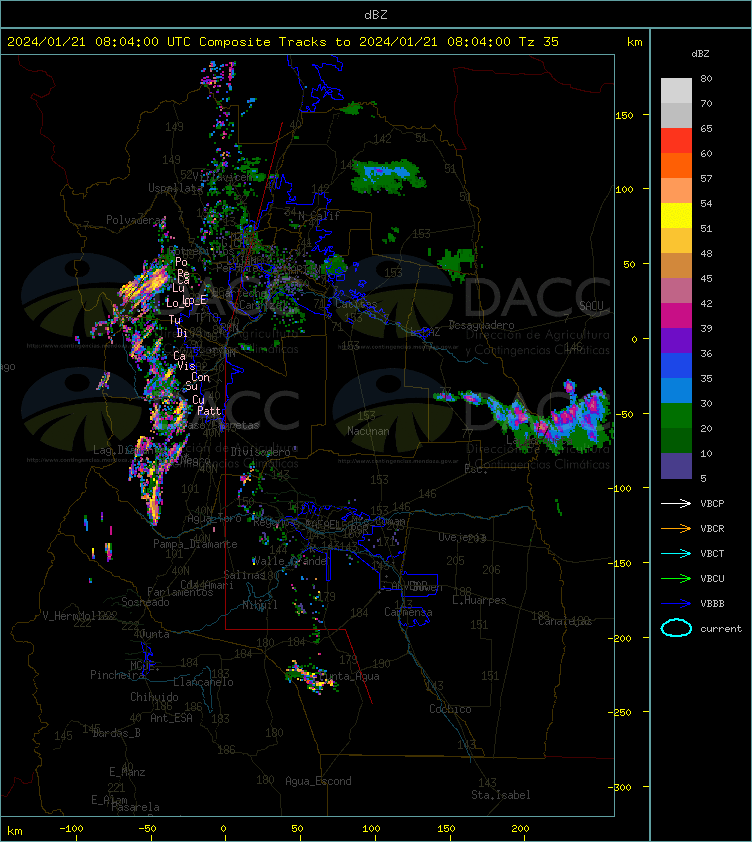This screenshot has height=842, width=752.
Task: Pick the slate purple bottom swatch of scale
Action: [x=676, y=466]
